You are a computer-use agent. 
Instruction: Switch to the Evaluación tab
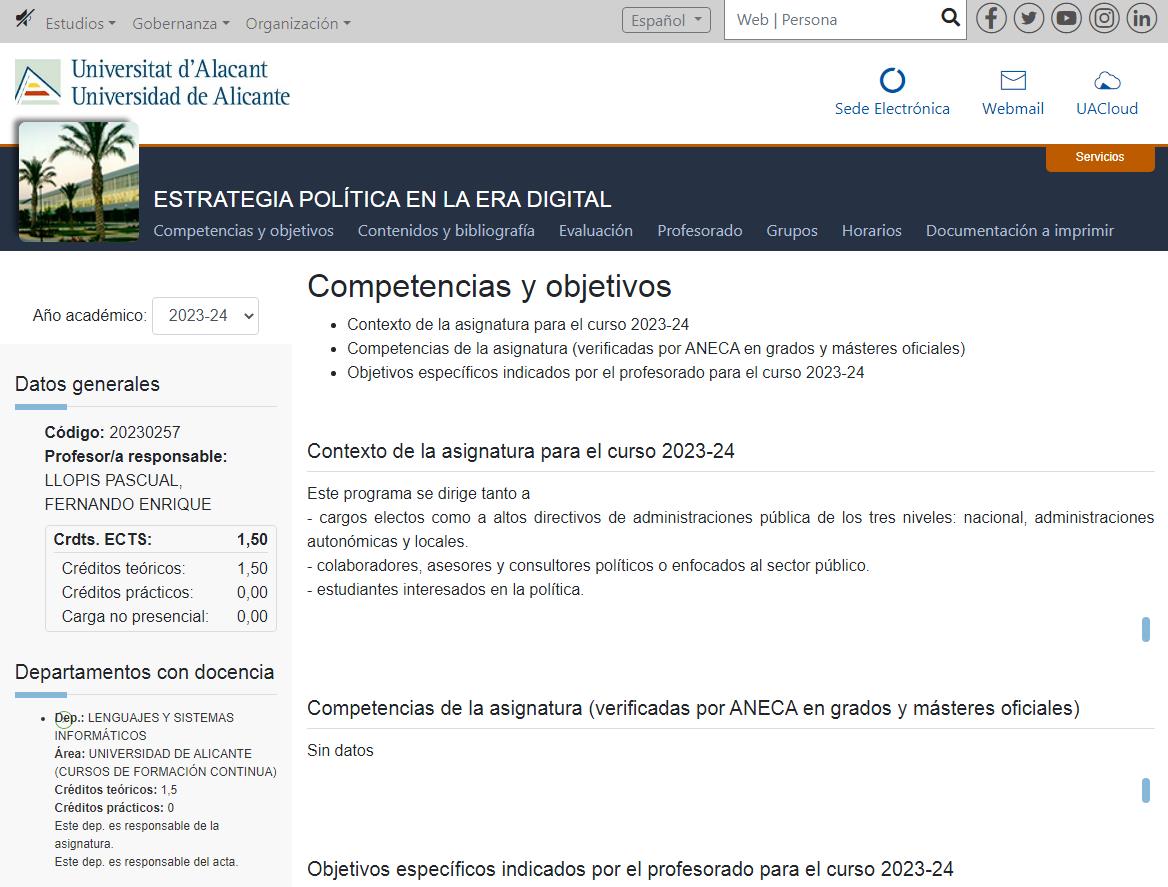click(595, 230)
